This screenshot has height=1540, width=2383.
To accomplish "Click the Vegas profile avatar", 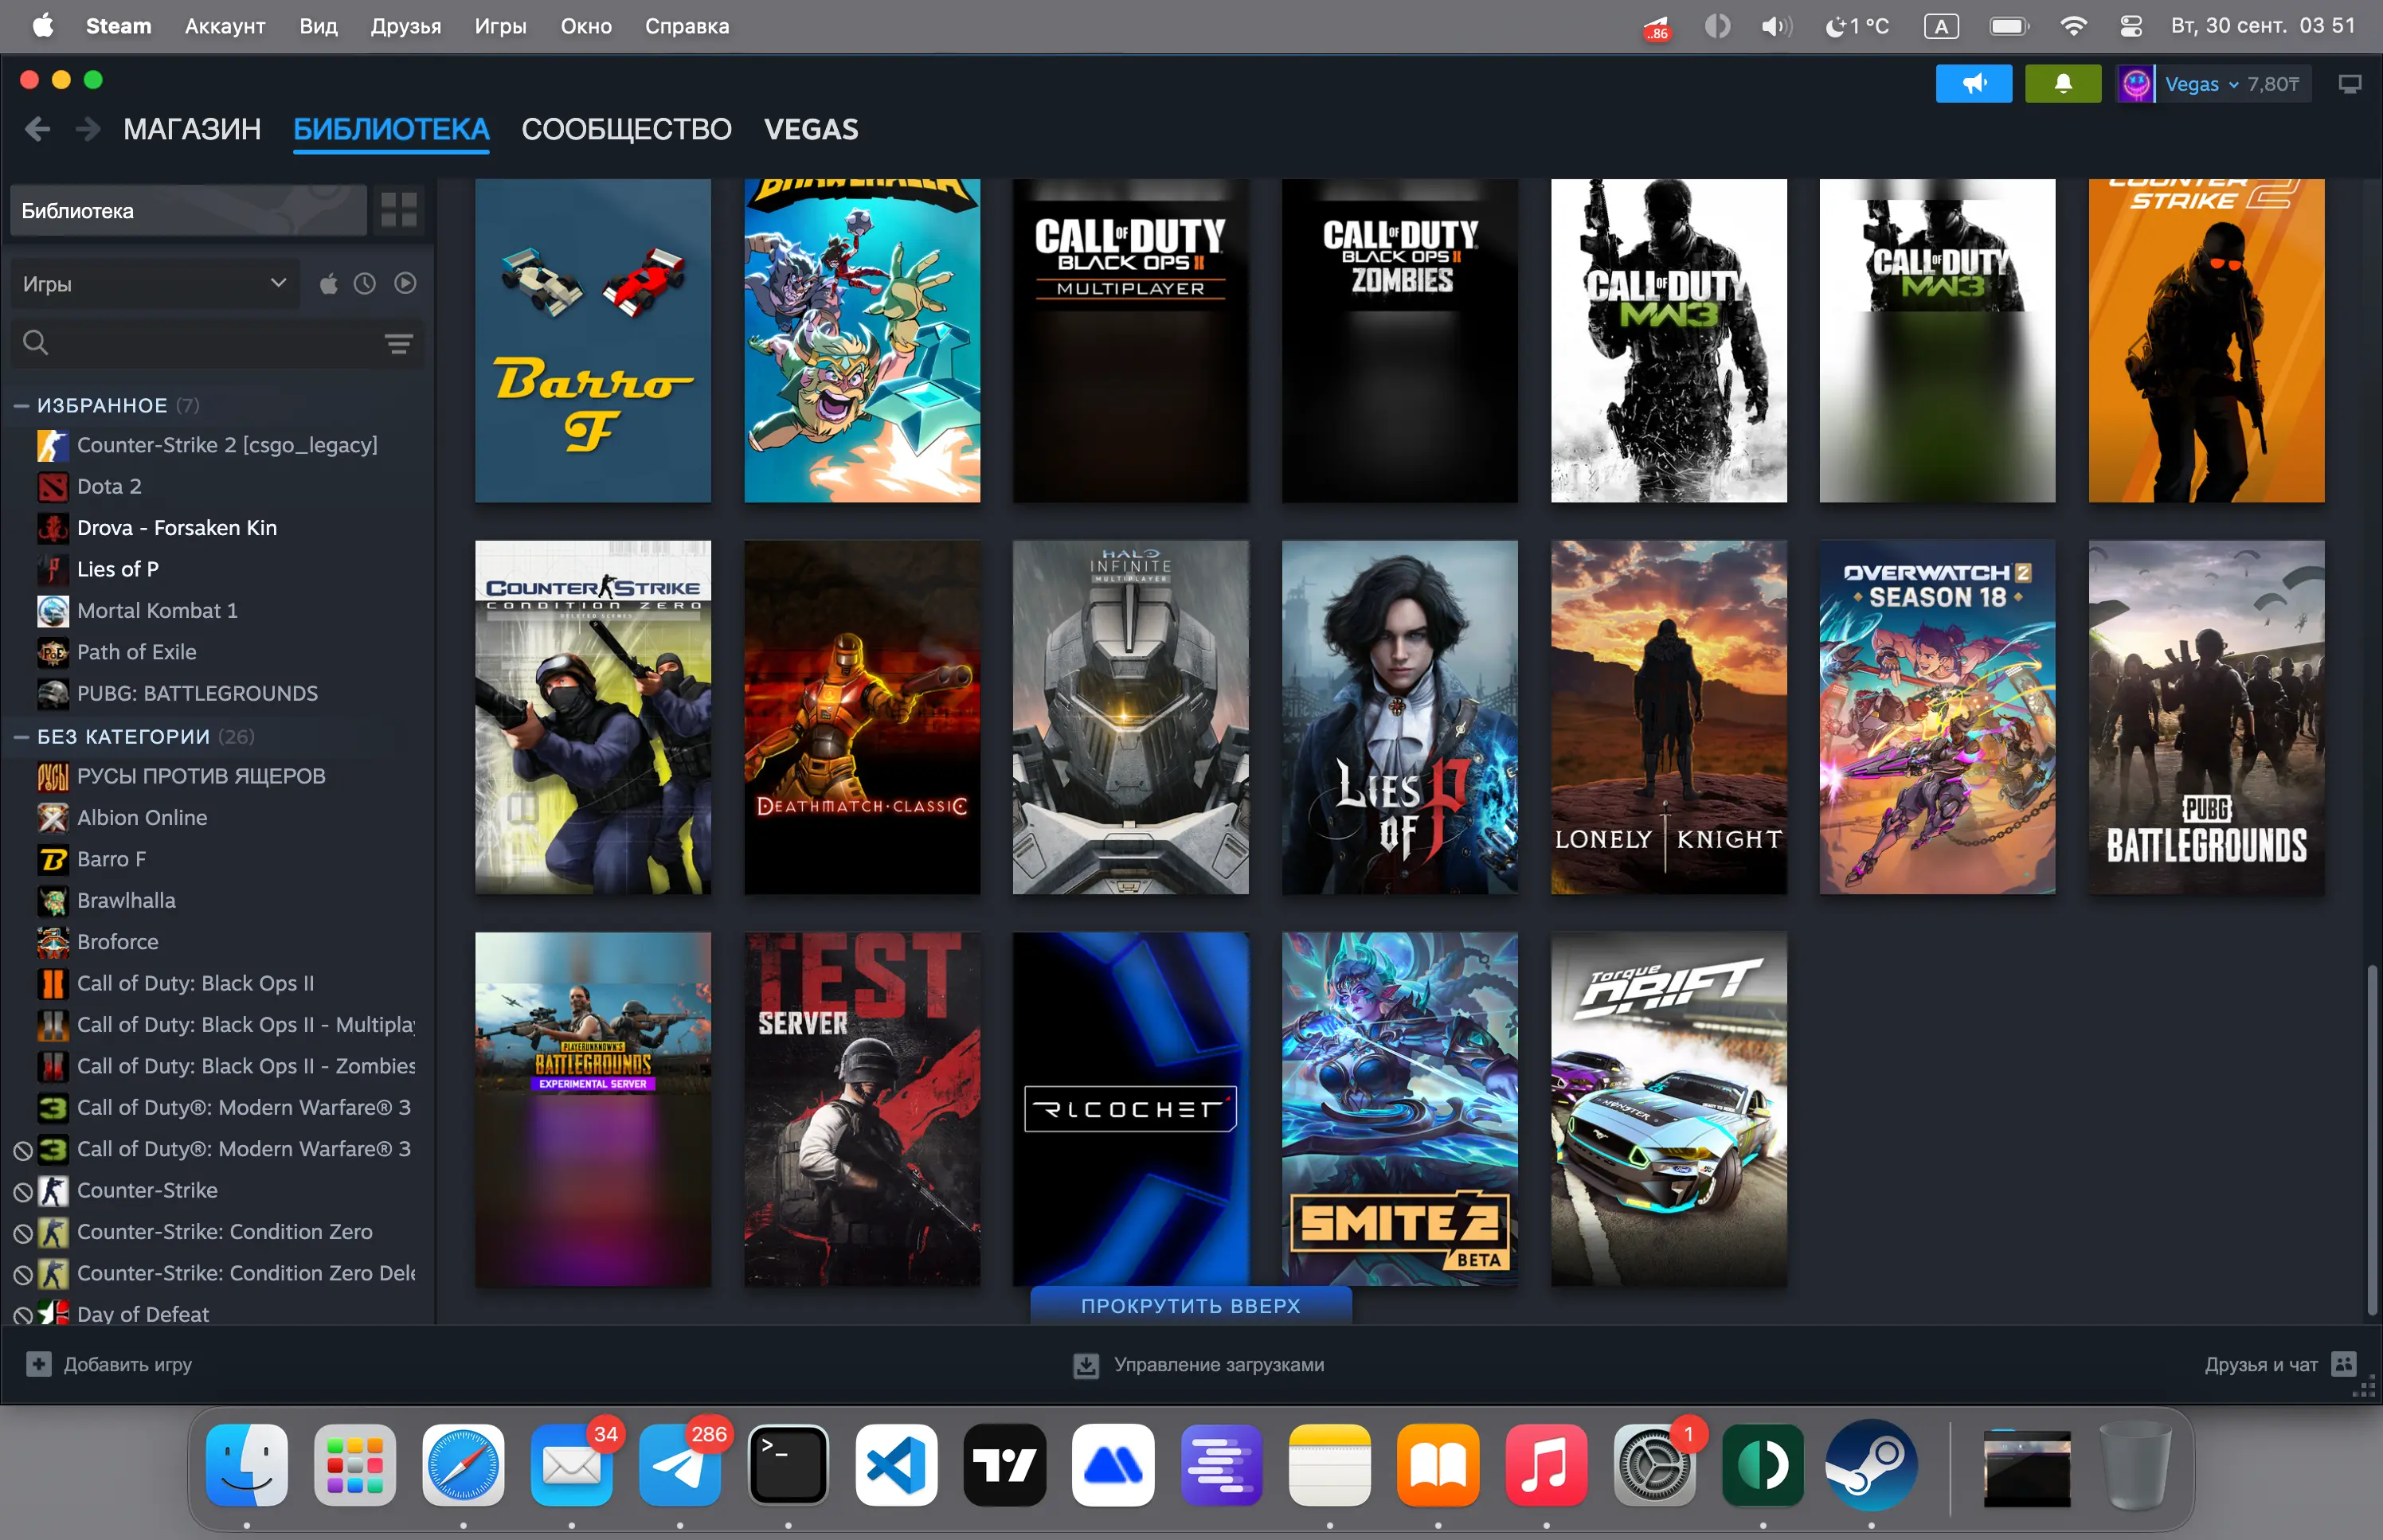I will tap(2136, 84).
